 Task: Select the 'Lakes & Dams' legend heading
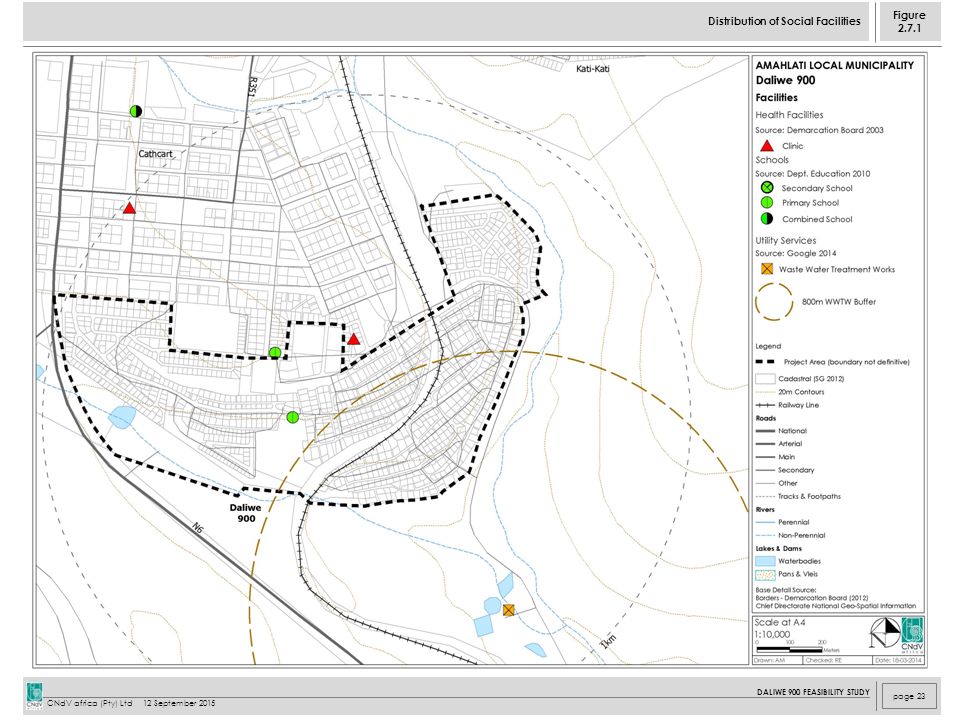pos(778,549)
